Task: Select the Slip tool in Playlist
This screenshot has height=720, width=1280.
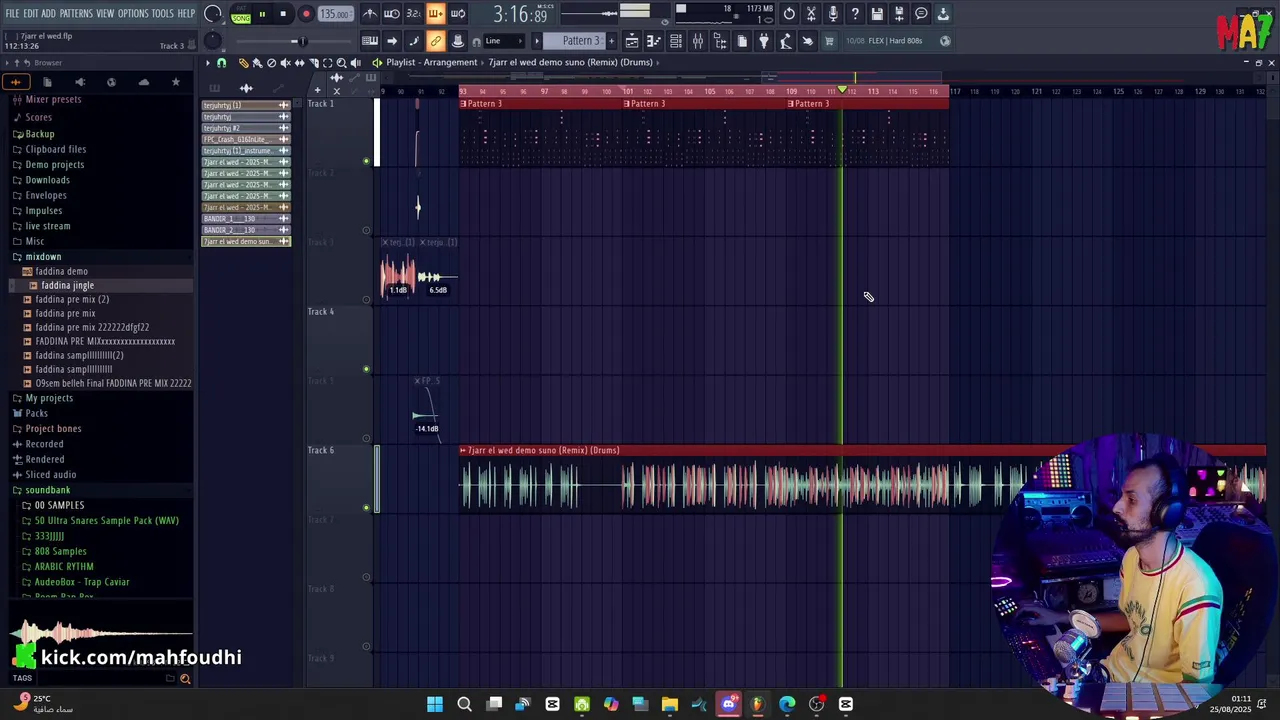Action: click(x=299, y=62)
